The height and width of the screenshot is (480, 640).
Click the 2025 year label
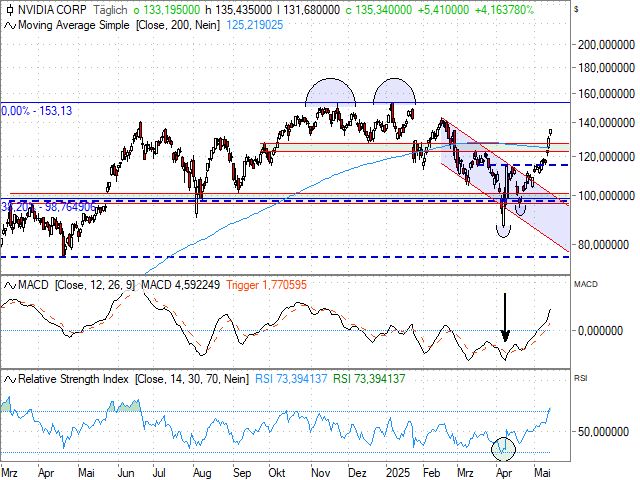pyautogui.click(x=398, y=473)
